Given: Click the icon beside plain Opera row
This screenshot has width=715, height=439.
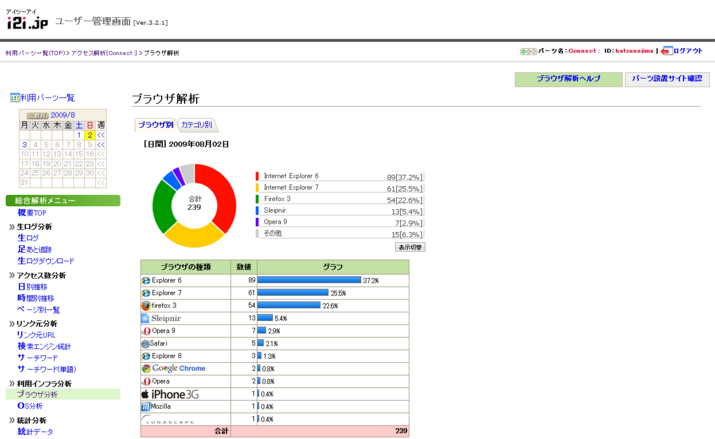Looking at the screenshot, I should tap(146, 381).
